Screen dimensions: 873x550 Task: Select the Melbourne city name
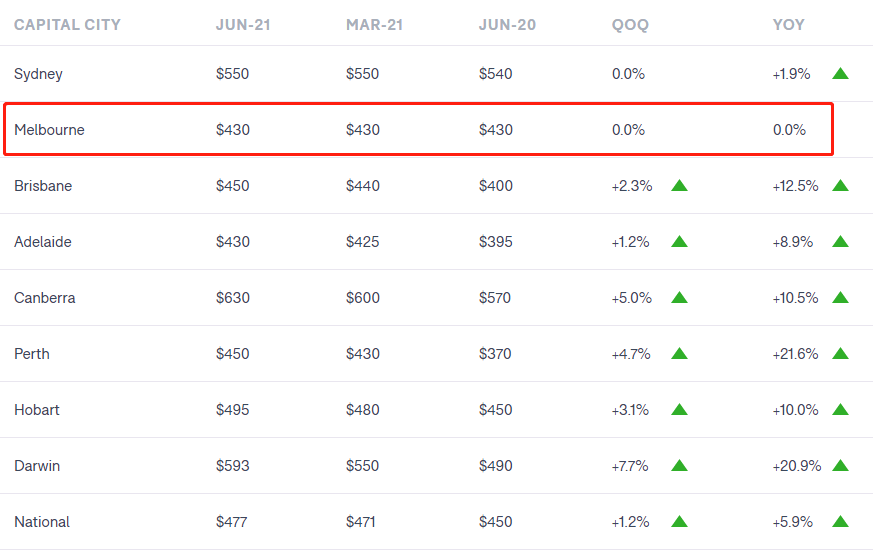point(50,130)
